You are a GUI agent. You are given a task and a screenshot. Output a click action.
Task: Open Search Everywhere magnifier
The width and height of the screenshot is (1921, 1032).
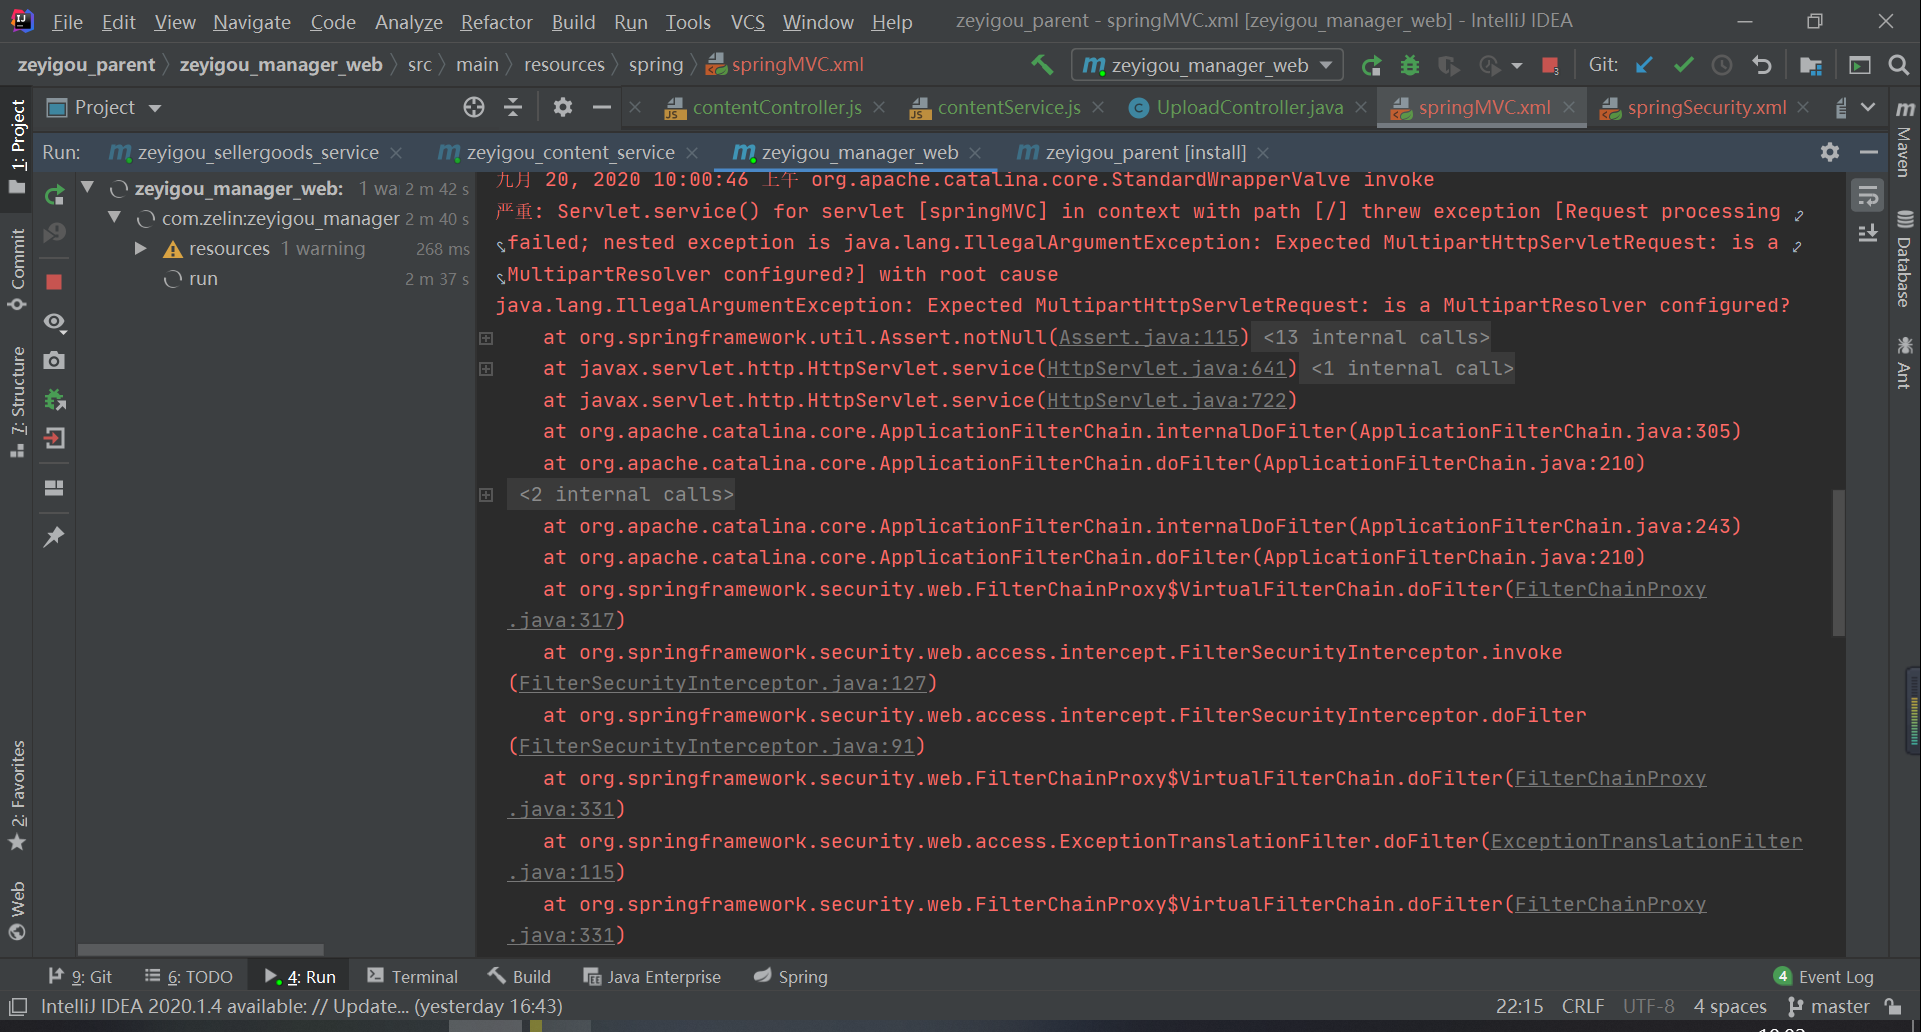1898,65
